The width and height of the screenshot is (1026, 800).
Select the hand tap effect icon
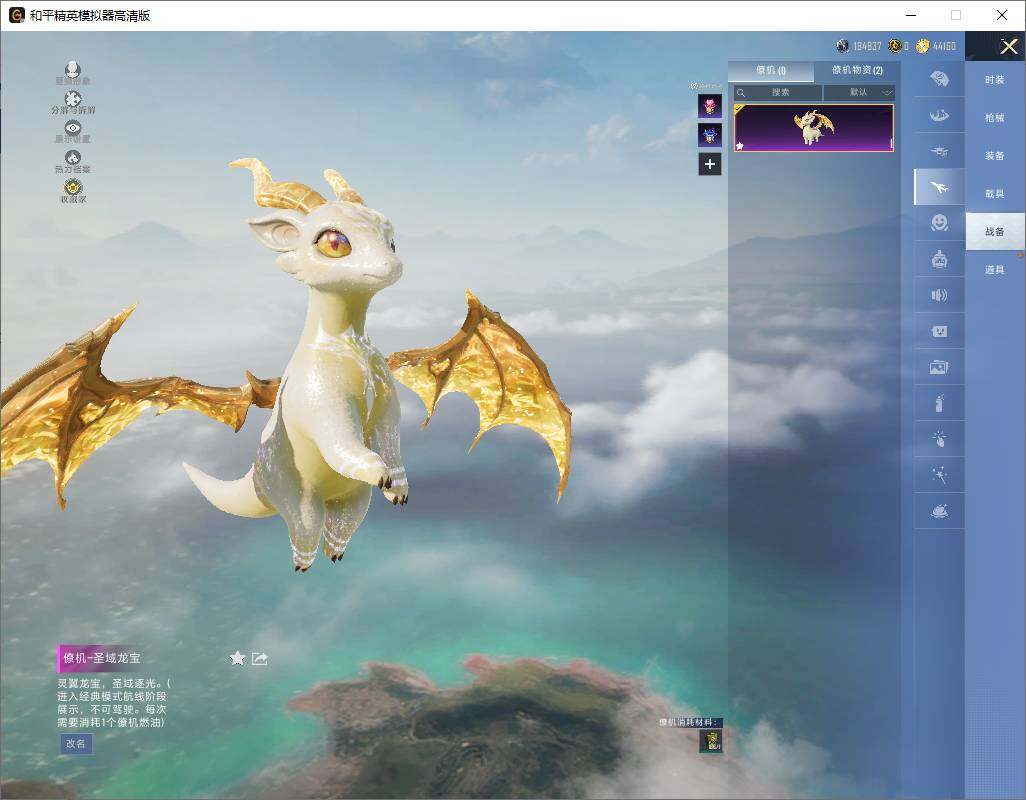tap(940, 439)
